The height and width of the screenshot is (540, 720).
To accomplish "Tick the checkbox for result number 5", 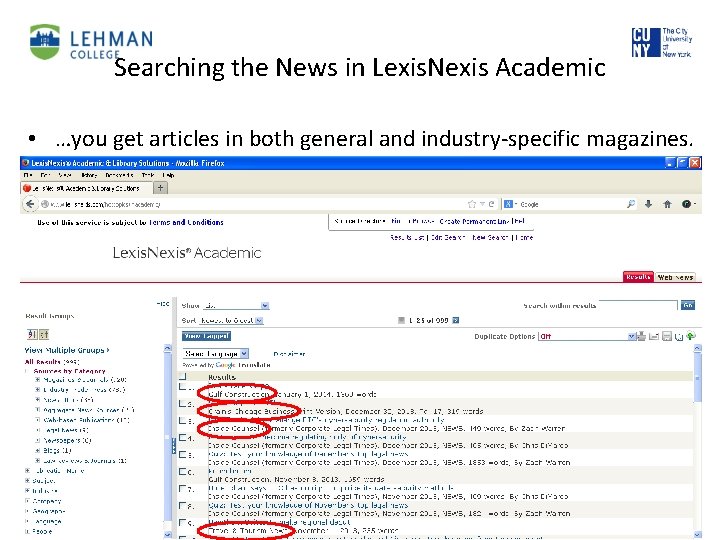I will click(x=183, y=454).
